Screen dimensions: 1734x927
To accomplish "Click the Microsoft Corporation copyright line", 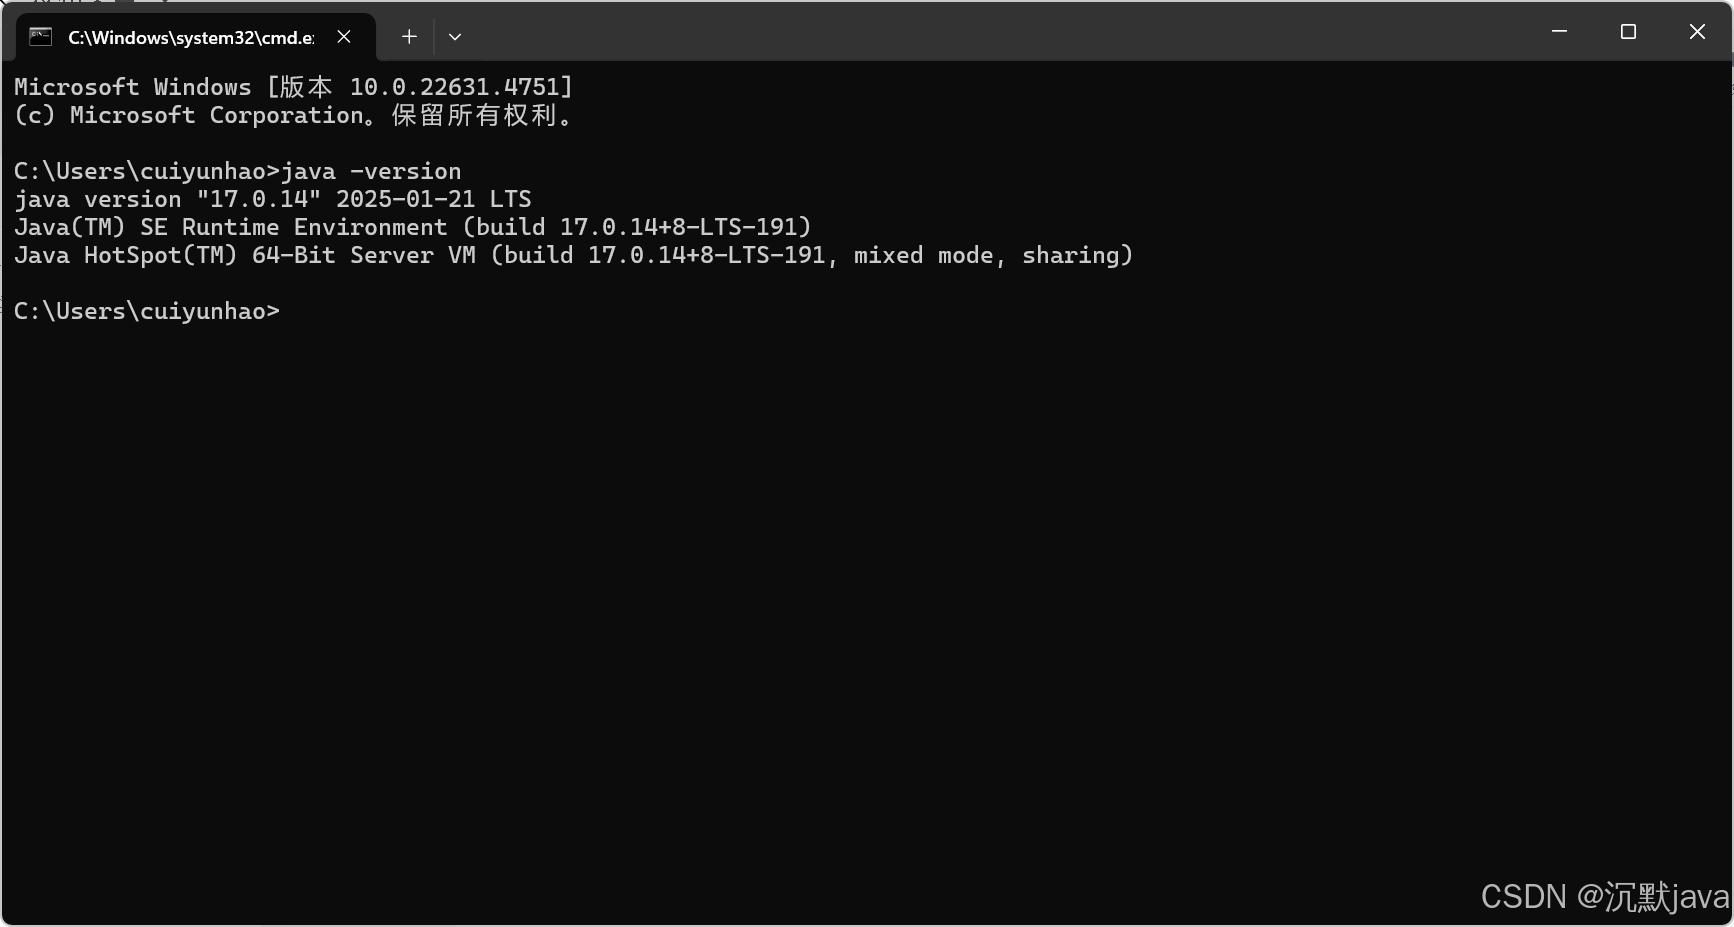I will [x=294, y=115].
